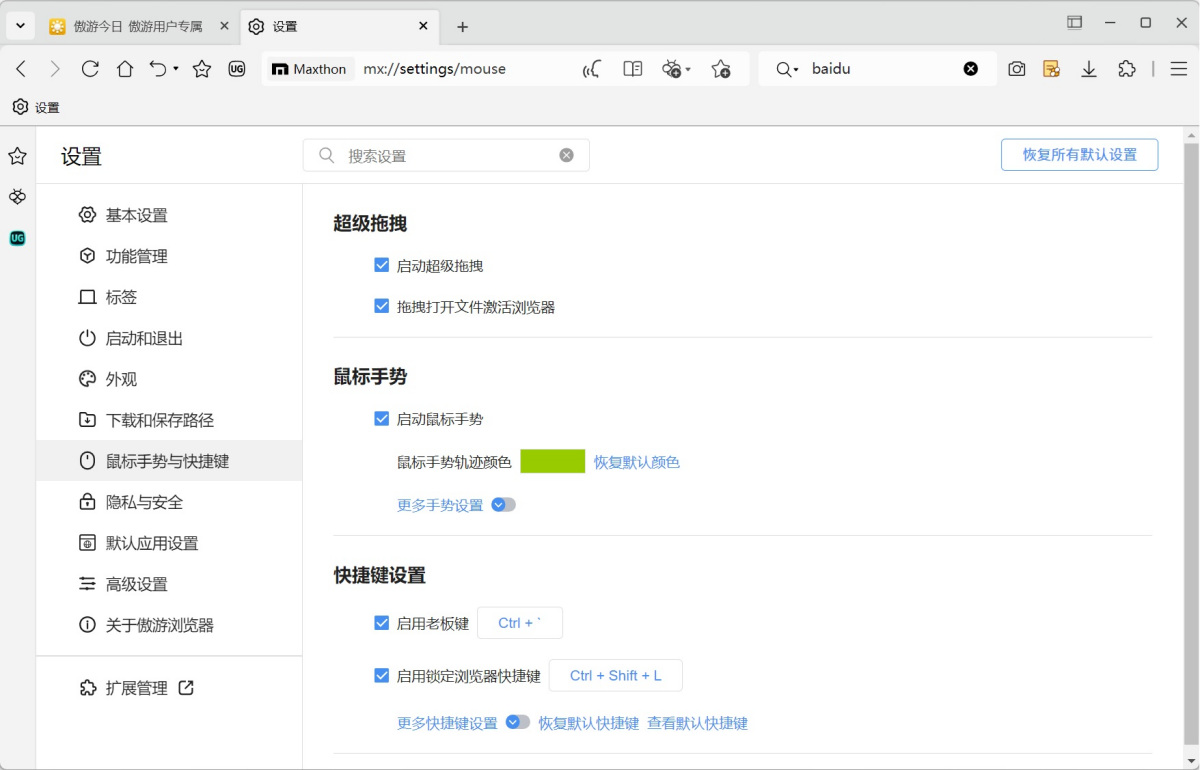Open the favorites star in left sidebar
The image size is (1200, 770).
point(17,156)
